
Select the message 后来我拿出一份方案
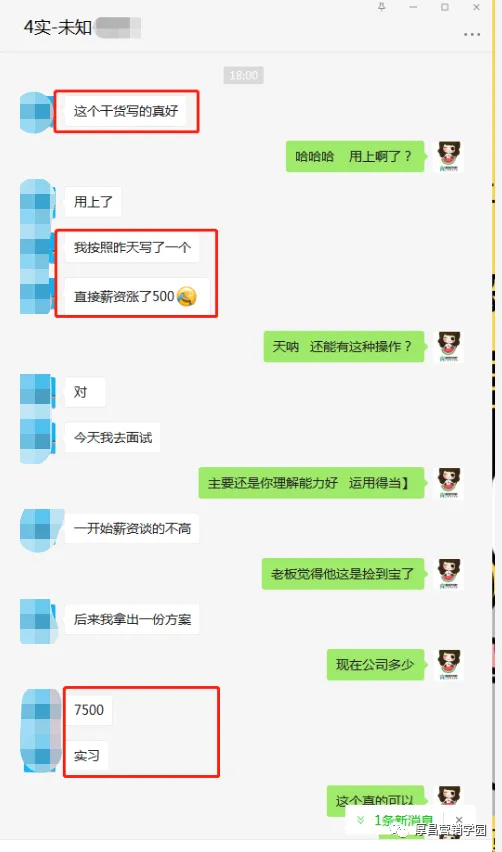pos(132,619)
